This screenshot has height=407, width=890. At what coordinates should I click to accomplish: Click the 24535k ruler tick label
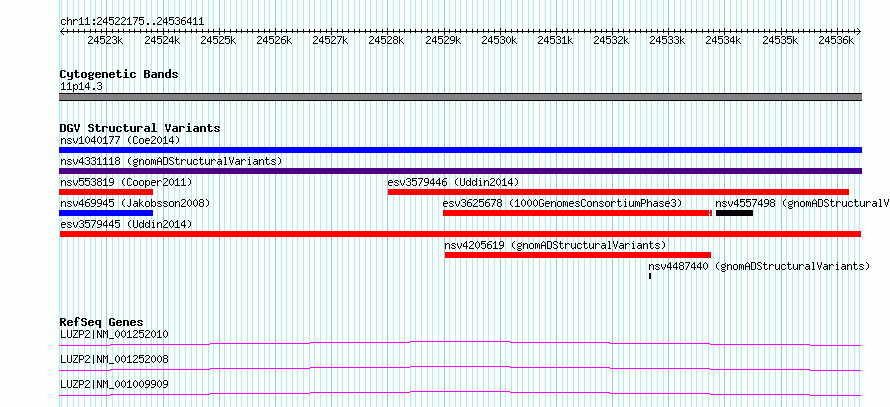tap(780, 40)
